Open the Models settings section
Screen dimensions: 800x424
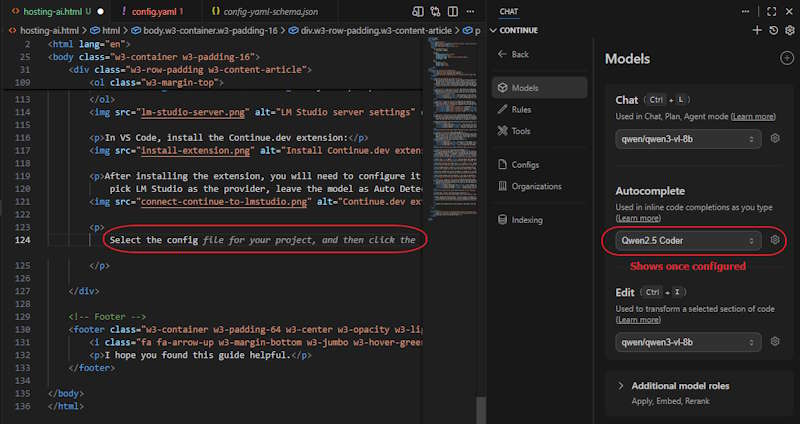pos(539,88)
